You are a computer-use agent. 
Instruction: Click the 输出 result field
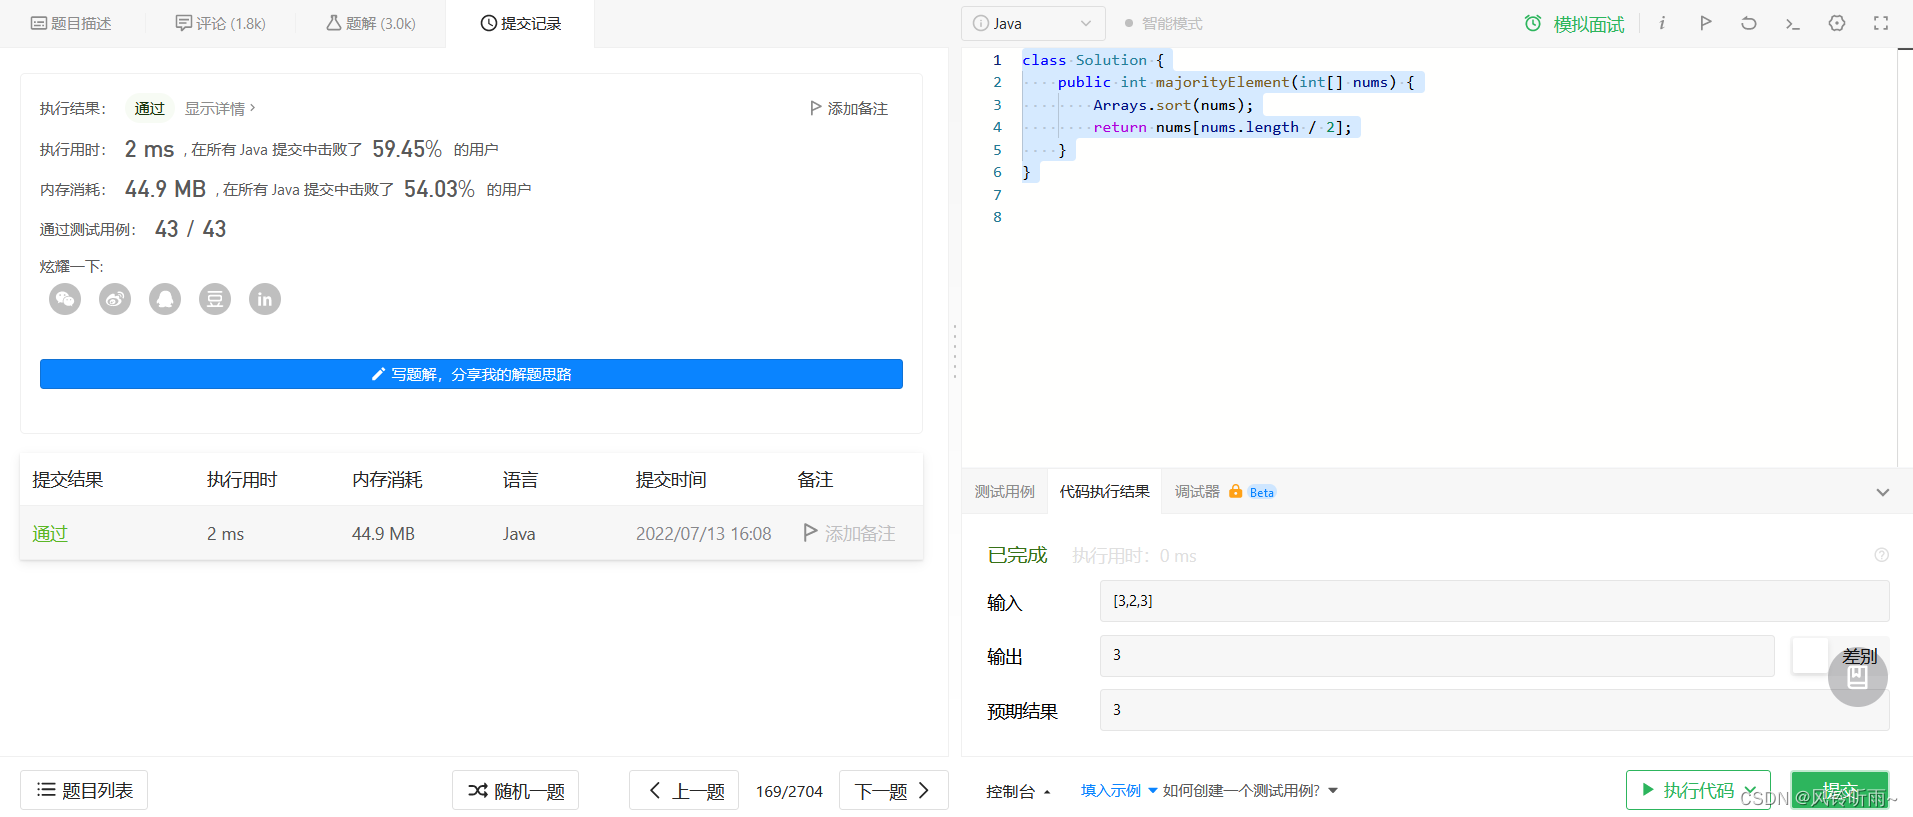coord(1437,655)
